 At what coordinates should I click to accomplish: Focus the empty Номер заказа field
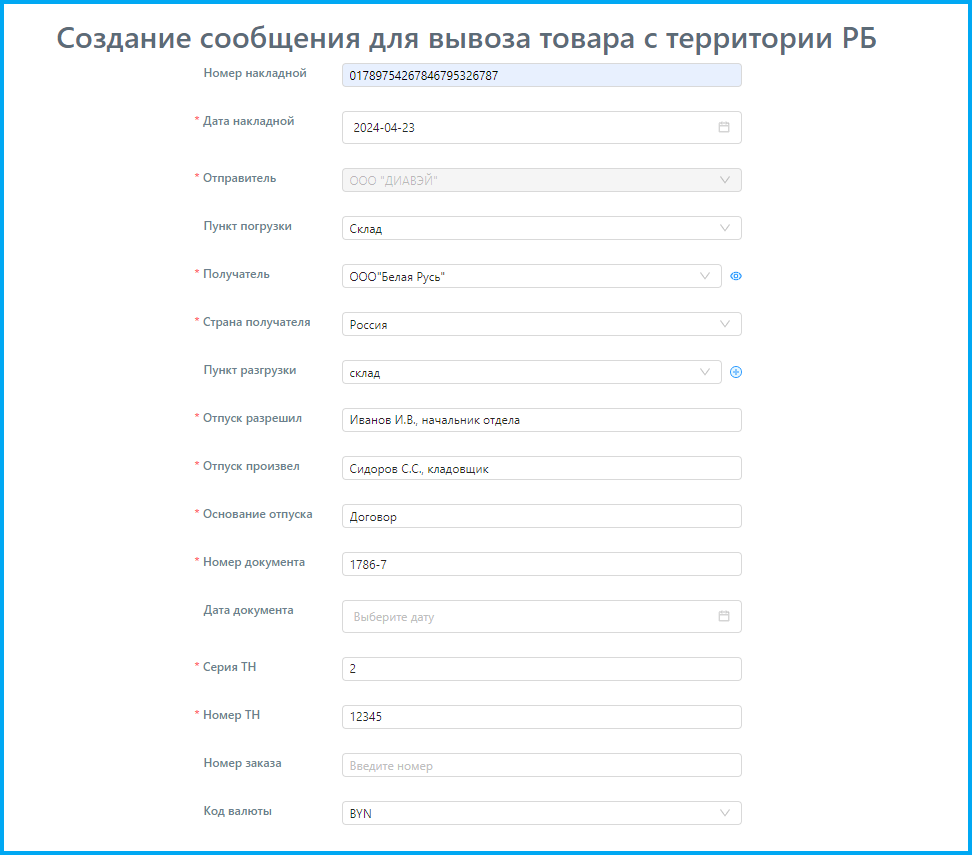(541, 765)
